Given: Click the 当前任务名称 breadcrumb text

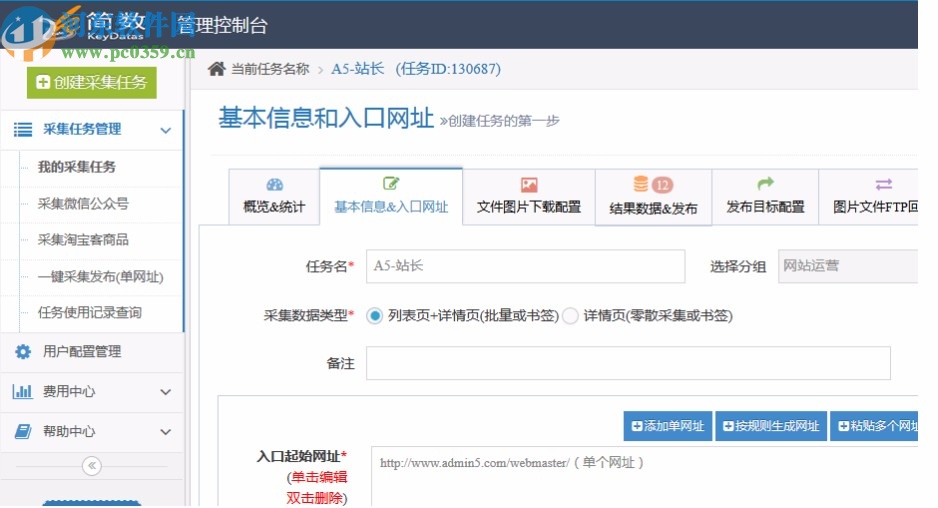Looking at the screenshot, I should tap(270, 69).
